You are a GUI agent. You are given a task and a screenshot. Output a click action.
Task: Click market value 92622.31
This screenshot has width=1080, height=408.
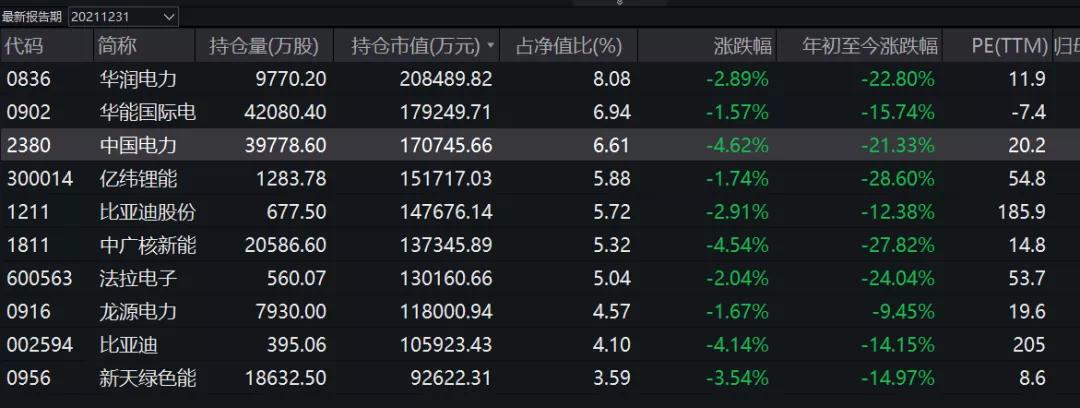[x=451, y=378]
